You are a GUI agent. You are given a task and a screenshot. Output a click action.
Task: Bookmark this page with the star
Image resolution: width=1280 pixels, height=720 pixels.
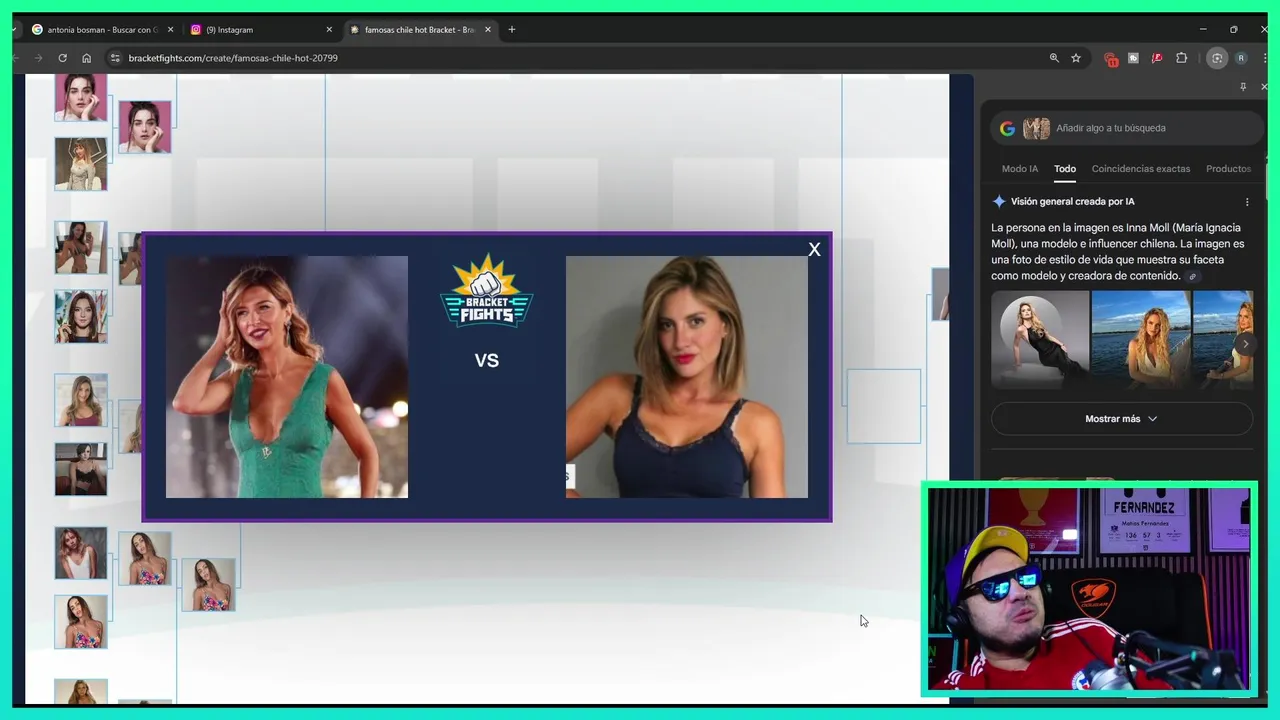(x=1076, y=58)
